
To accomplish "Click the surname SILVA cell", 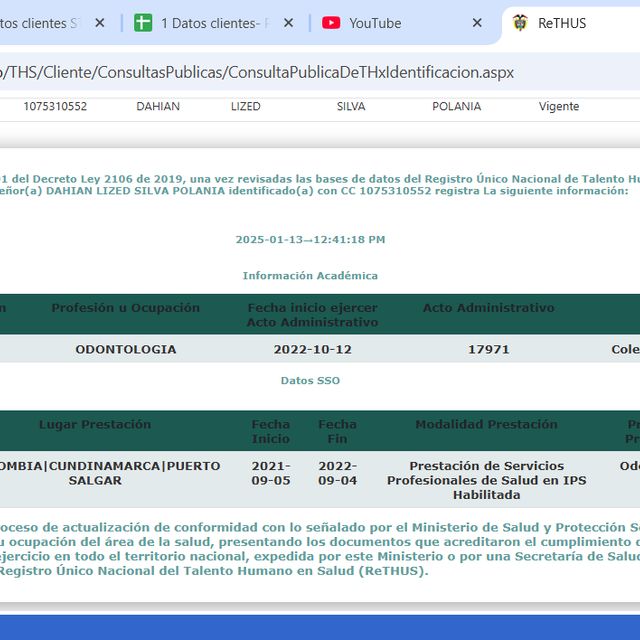I will click(x=351, y=107).
